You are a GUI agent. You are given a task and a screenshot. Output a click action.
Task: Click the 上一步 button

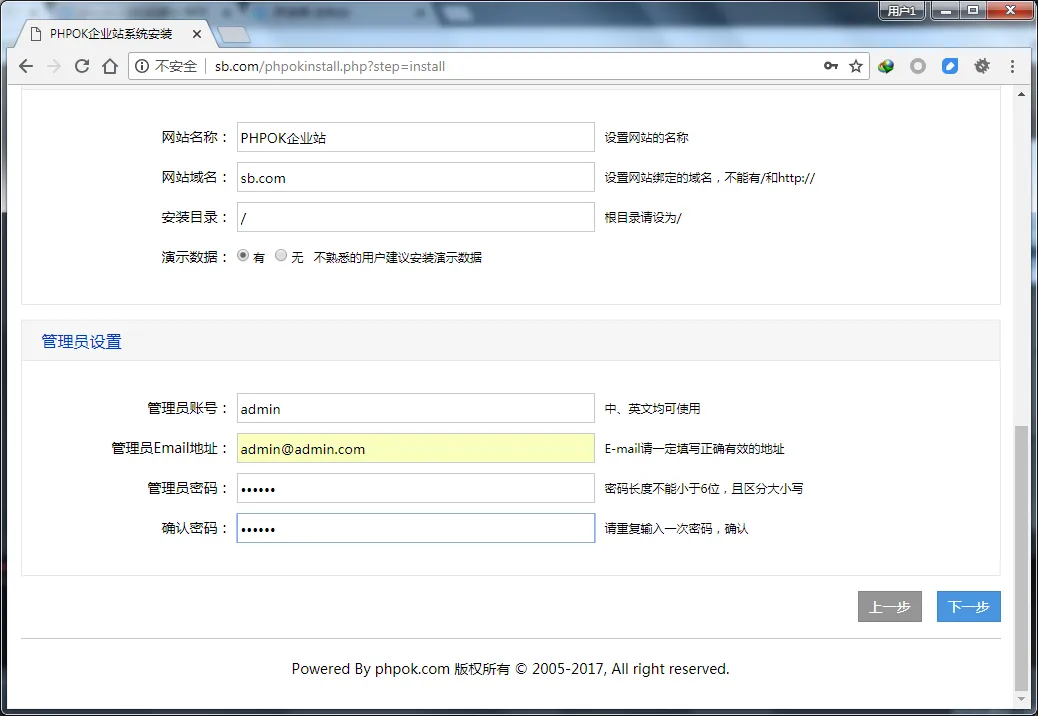tap(889, 607)
